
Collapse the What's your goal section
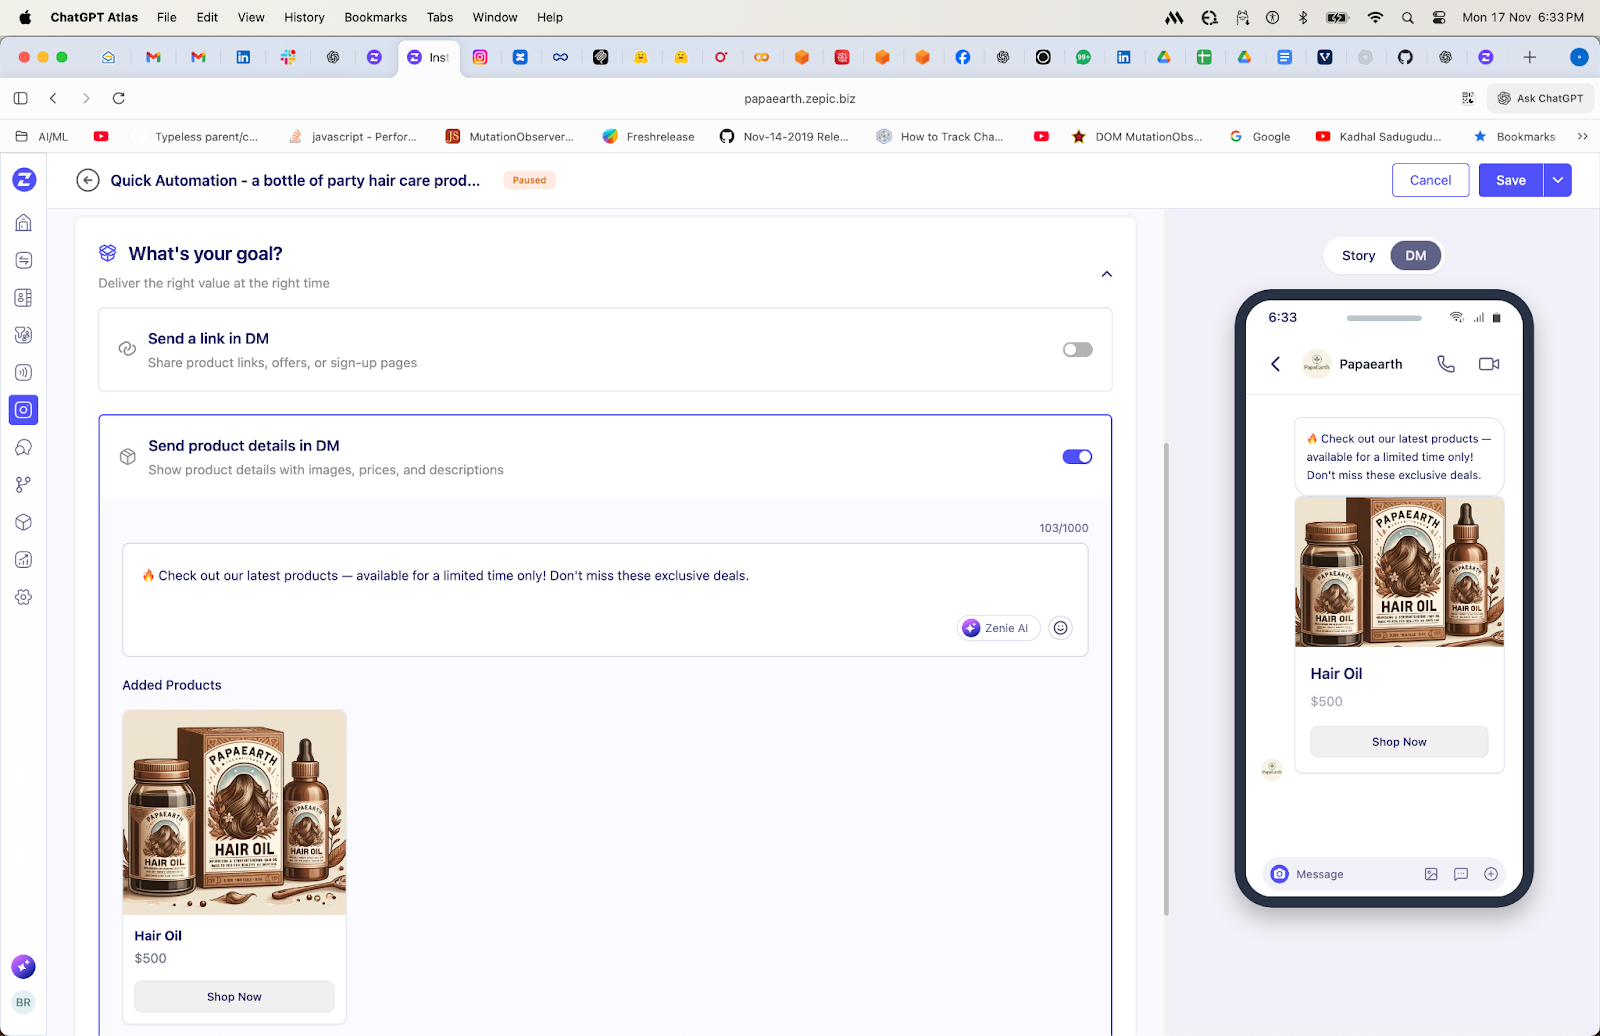coord(1107,274)
